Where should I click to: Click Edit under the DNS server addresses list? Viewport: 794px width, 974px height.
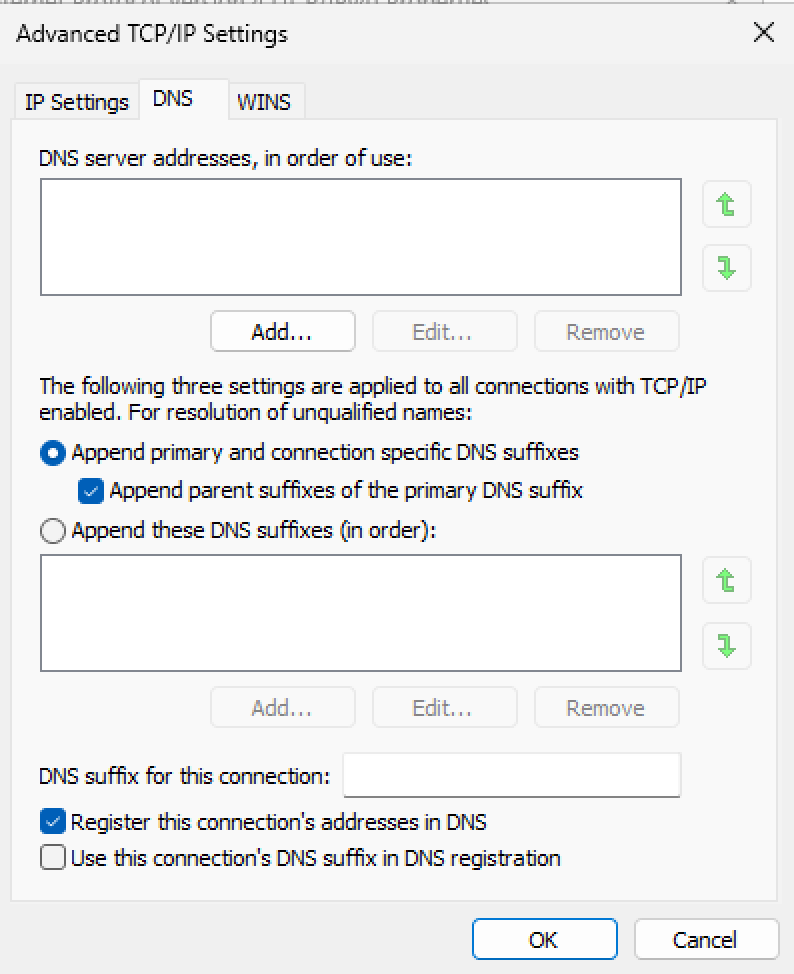[x=444, y=332]
